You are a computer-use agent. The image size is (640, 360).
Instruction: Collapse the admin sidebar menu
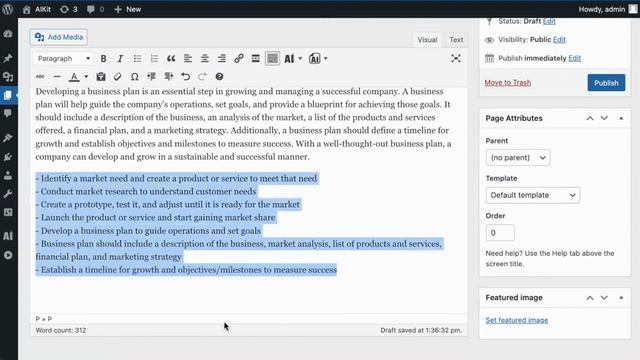point(8,256)
